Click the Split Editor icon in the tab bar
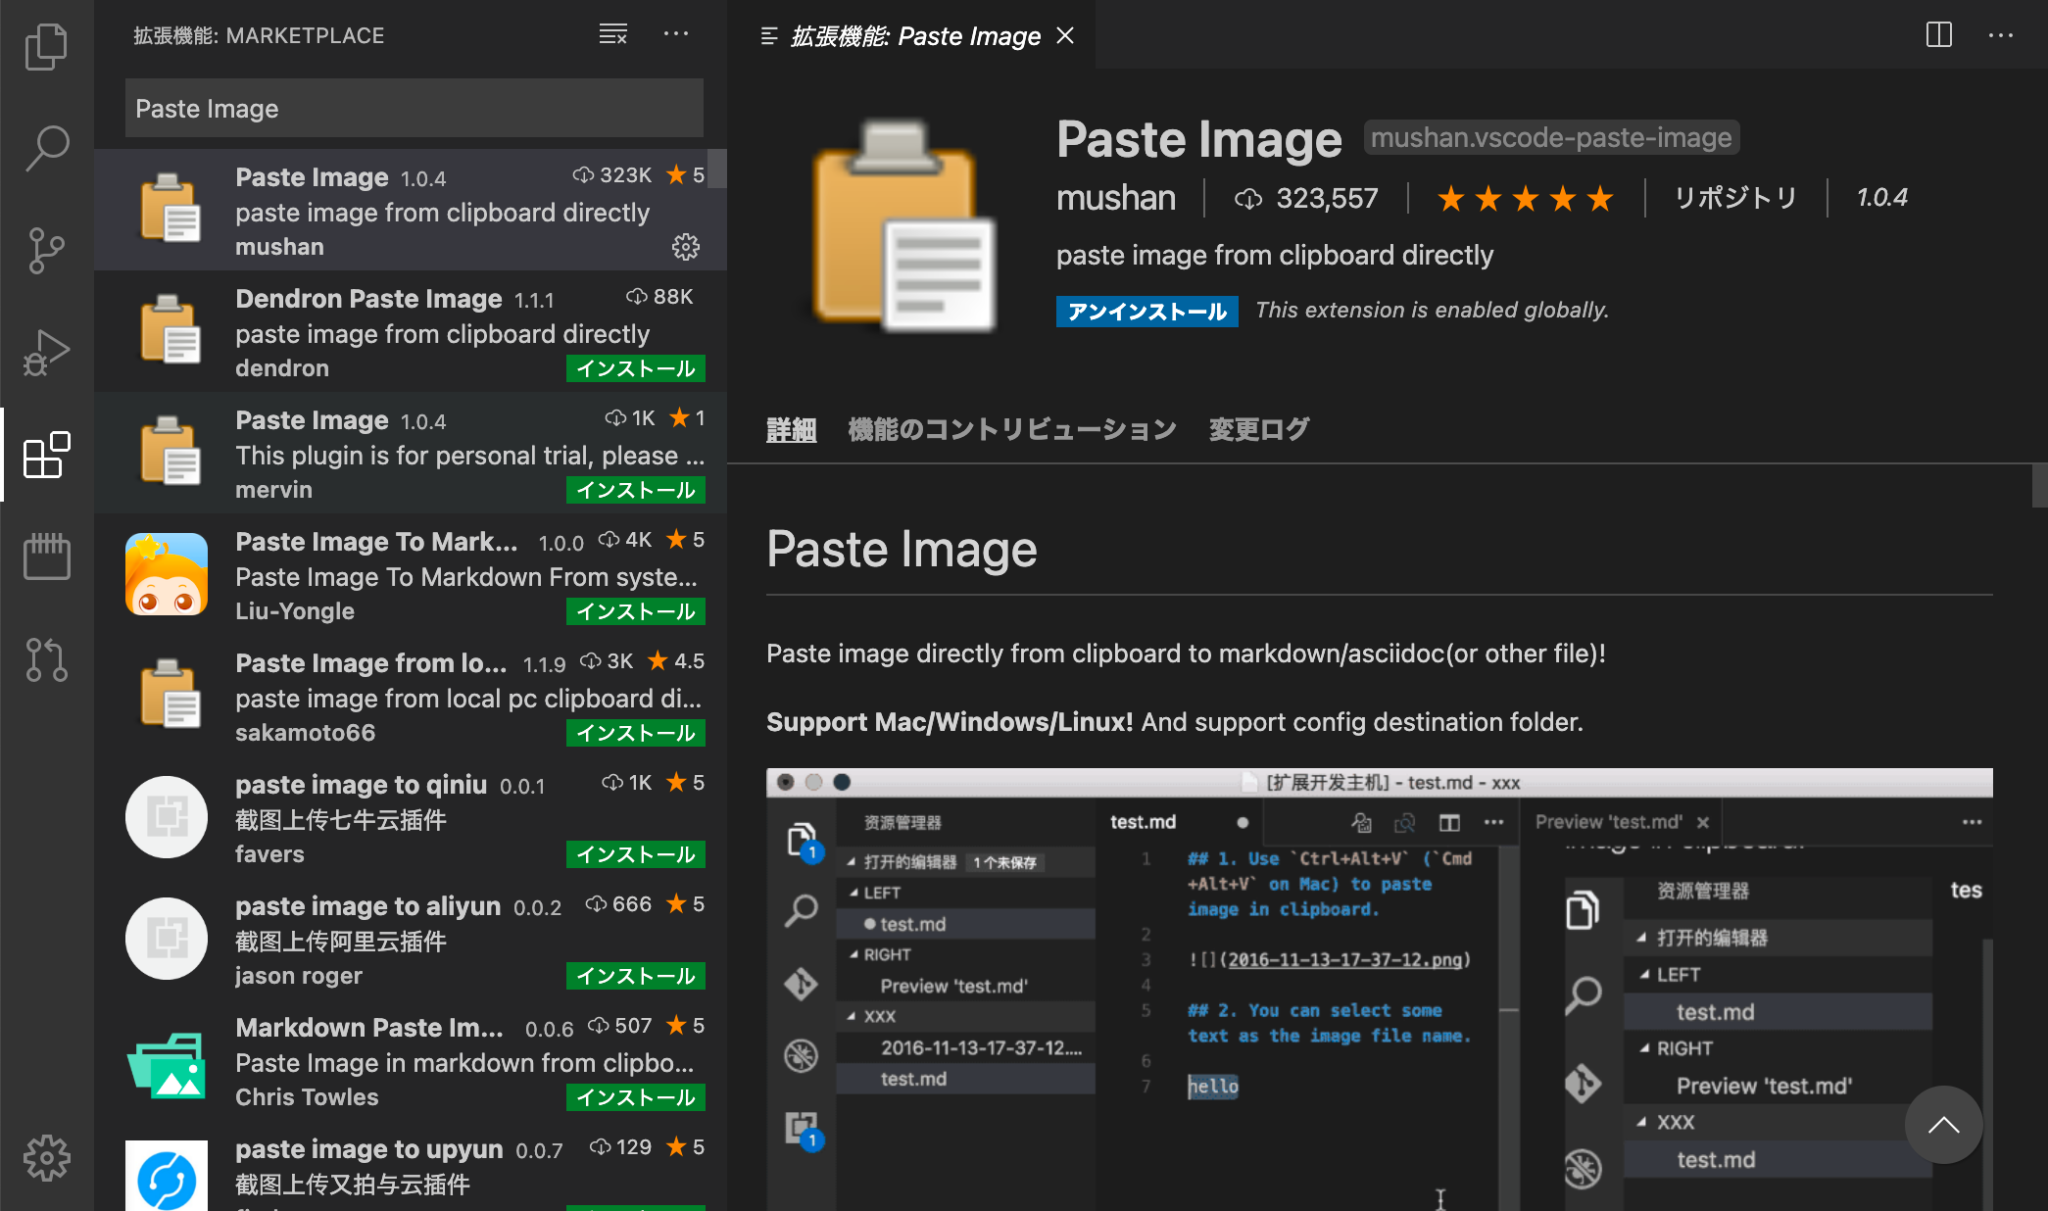Viewport: 2048px width, 1211px height. tap(1938, 35)
